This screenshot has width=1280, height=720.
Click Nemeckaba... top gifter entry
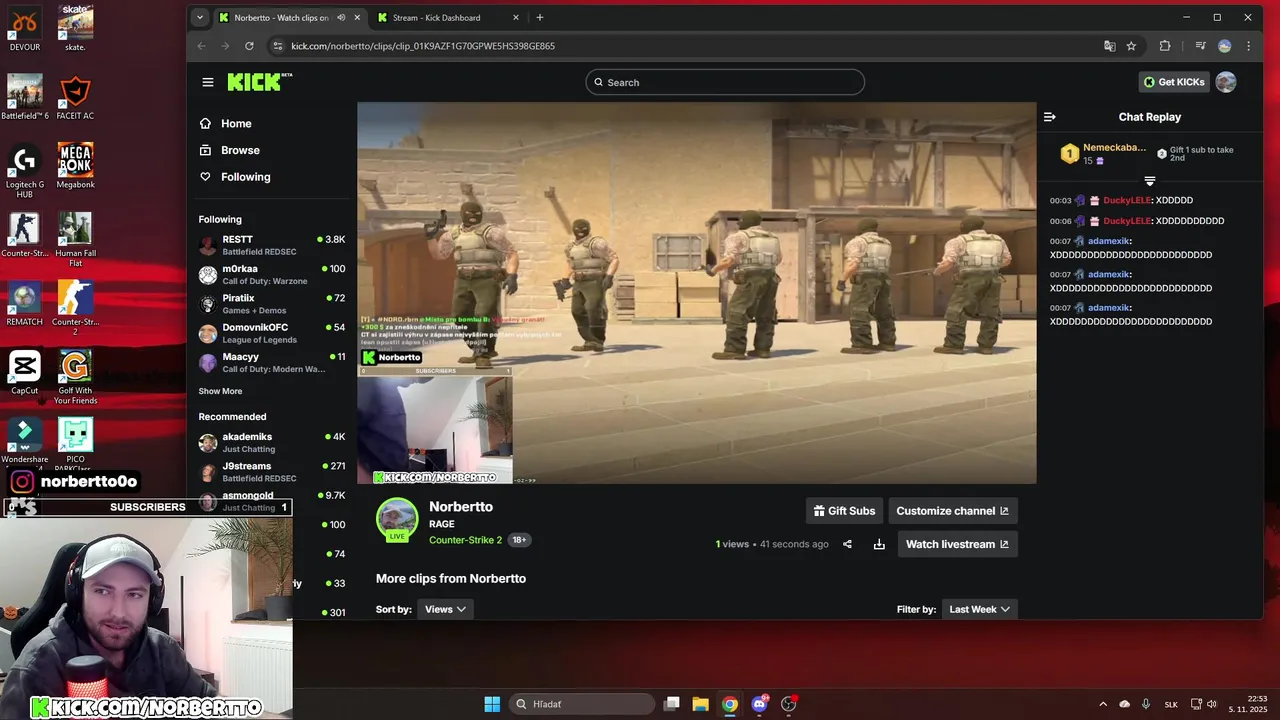click(x=1104, y=153)
